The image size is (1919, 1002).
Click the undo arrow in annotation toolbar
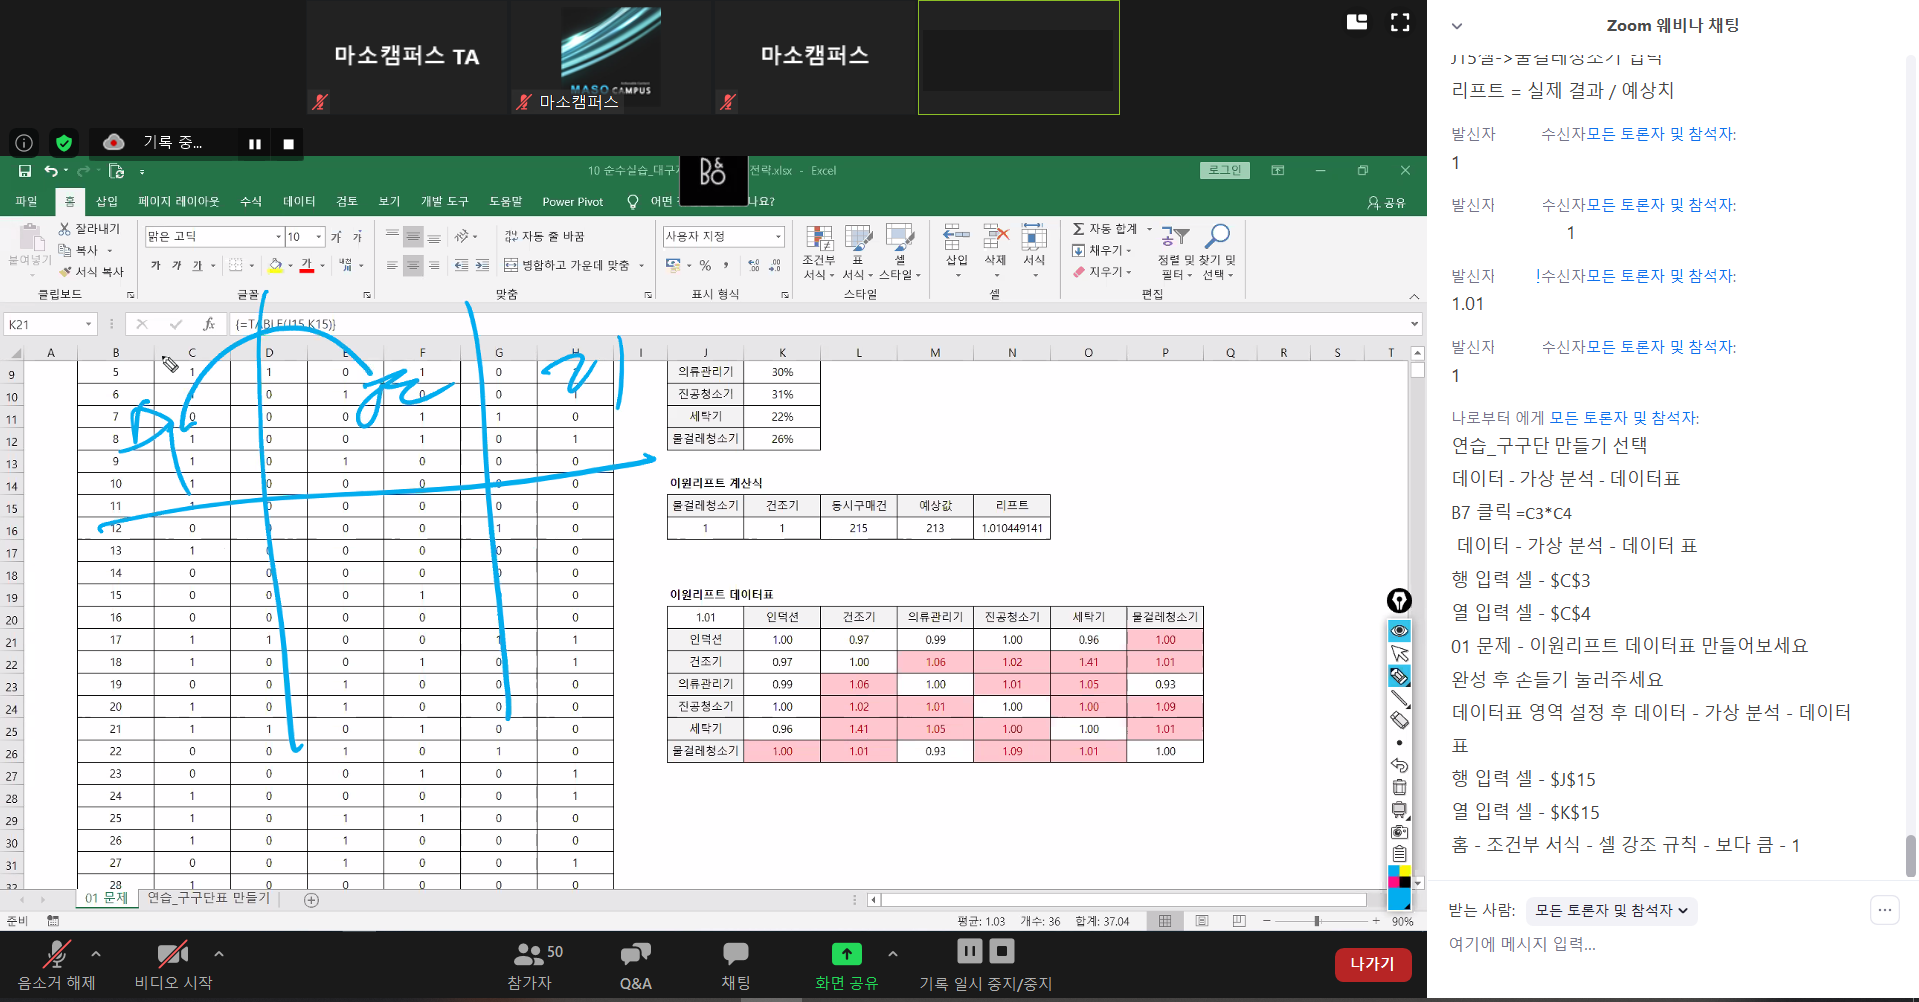click(x=1399, y=765)
